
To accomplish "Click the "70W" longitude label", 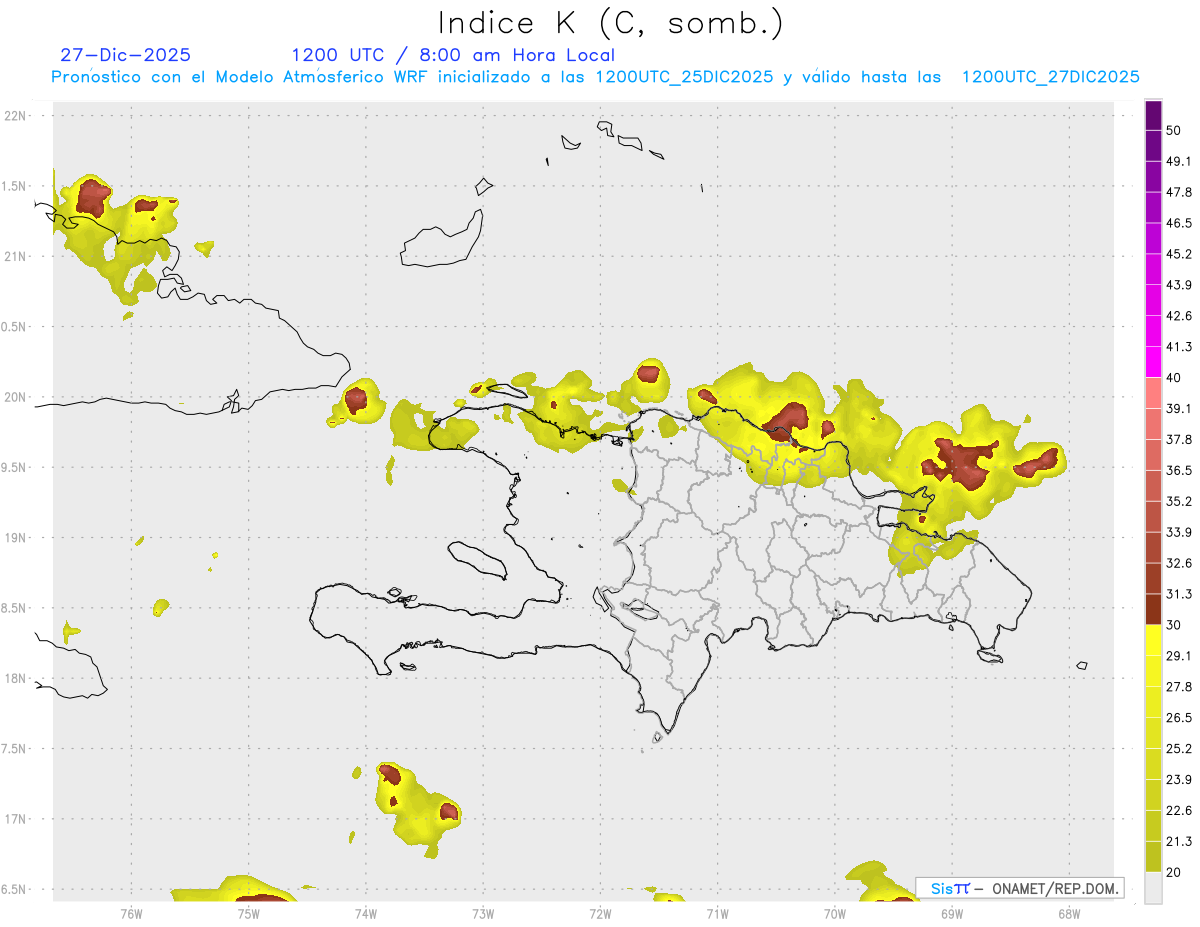I will [x=835, y=913].
